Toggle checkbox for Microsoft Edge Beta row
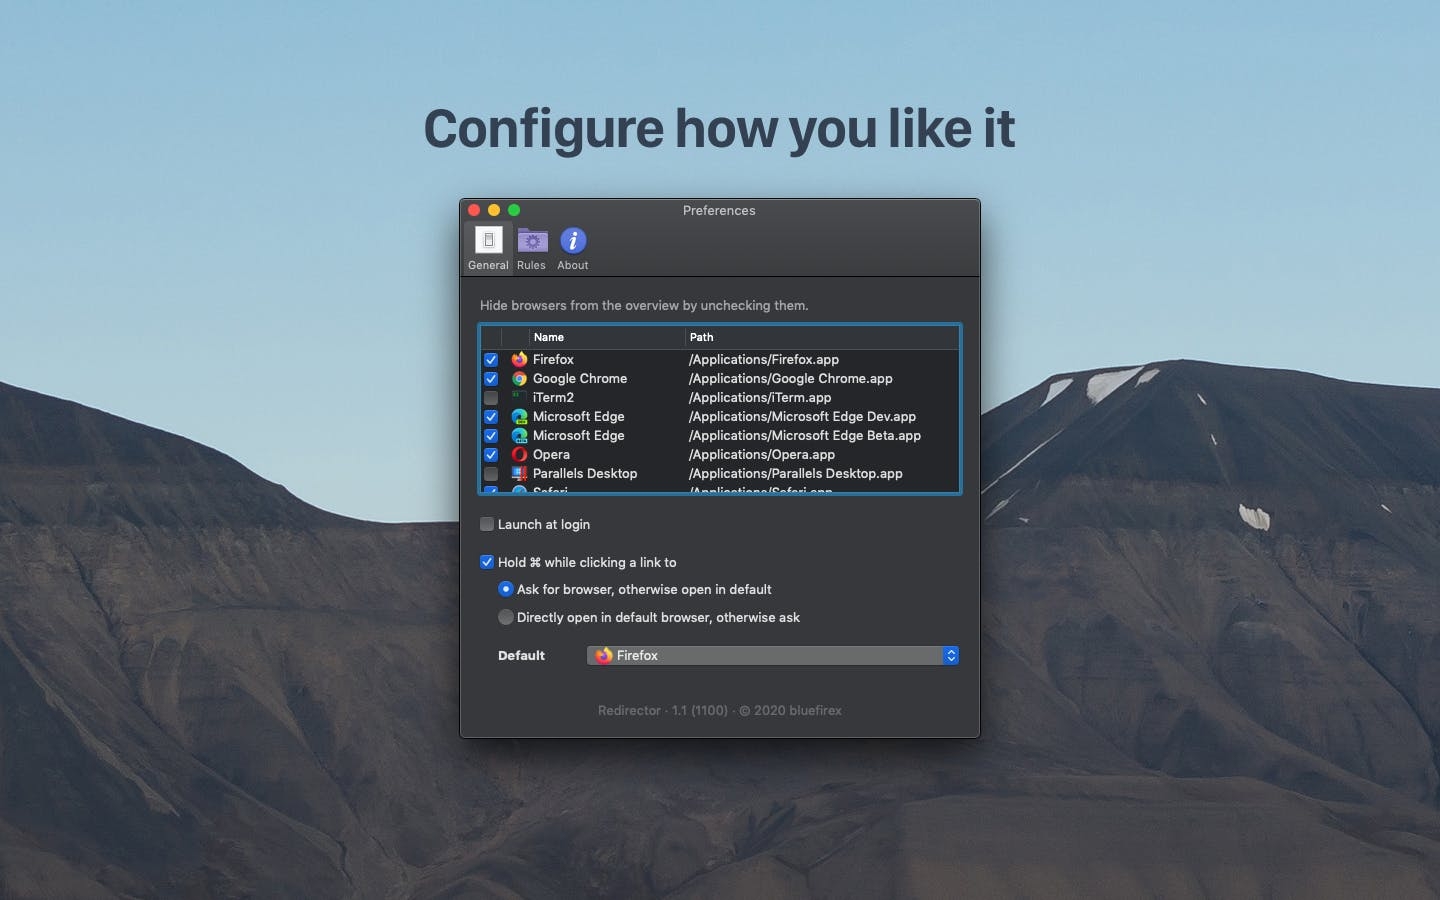 click(491, 436)
